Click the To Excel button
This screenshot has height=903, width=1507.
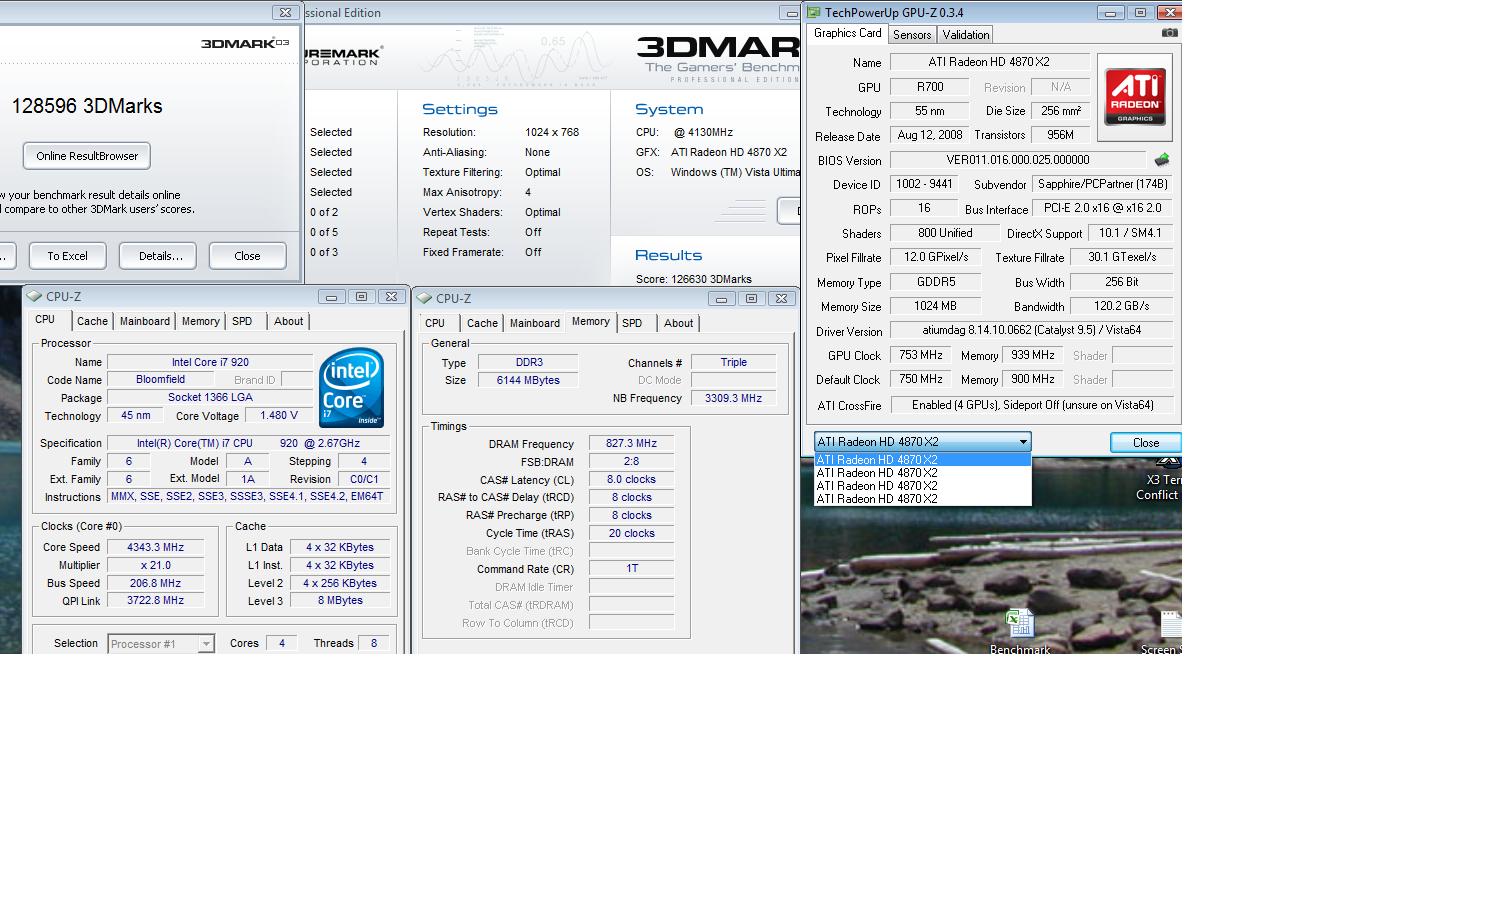(x=67, y=256)
